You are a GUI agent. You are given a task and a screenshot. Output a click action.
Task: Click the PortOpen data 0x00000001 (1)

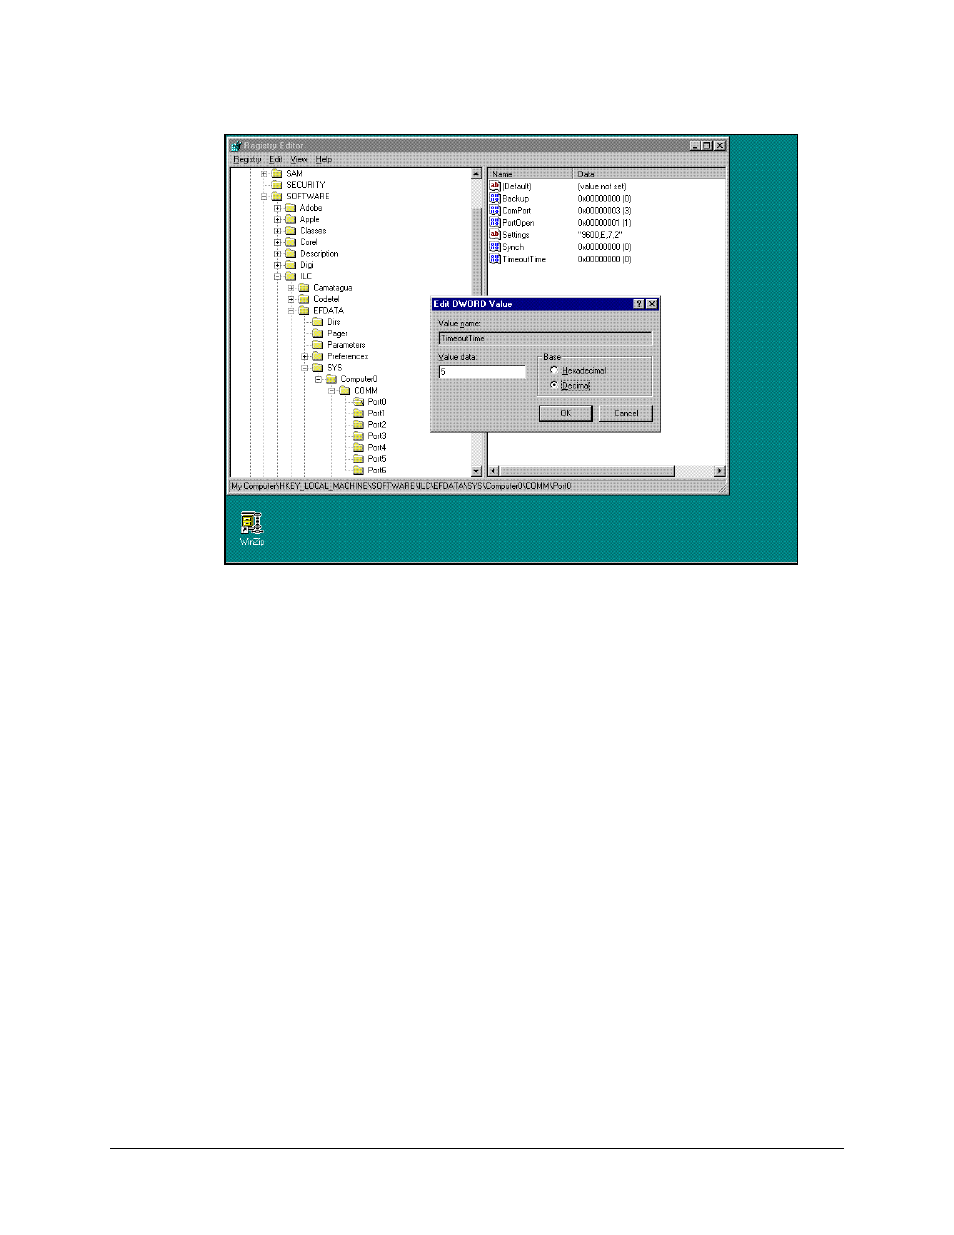click(604, 223)
